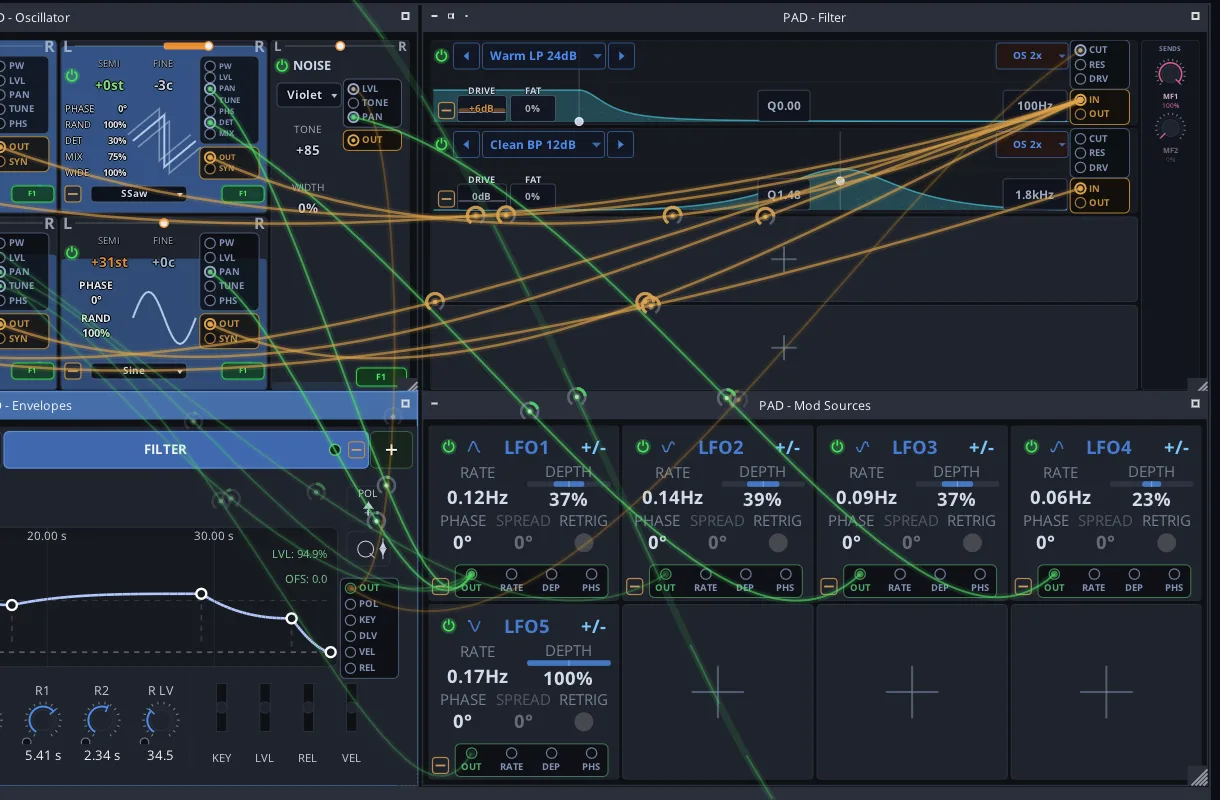This screenshot has width=1220, height=800.
Task: Toggle LFO2 power icon
Action: (x=642, y=447)
